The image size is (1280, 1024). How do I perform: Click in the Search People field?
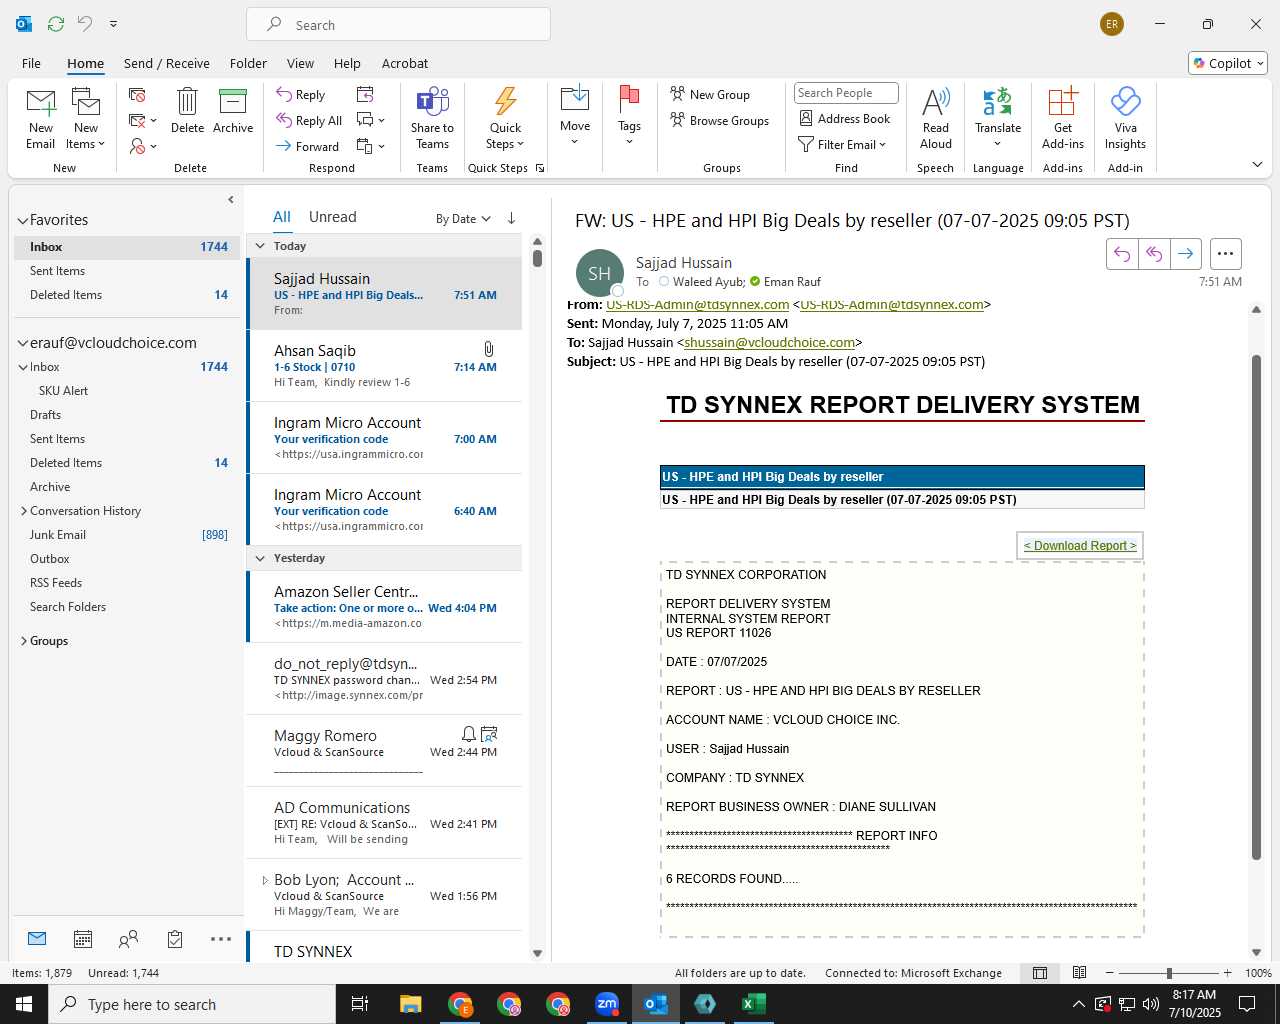point(846,93)
